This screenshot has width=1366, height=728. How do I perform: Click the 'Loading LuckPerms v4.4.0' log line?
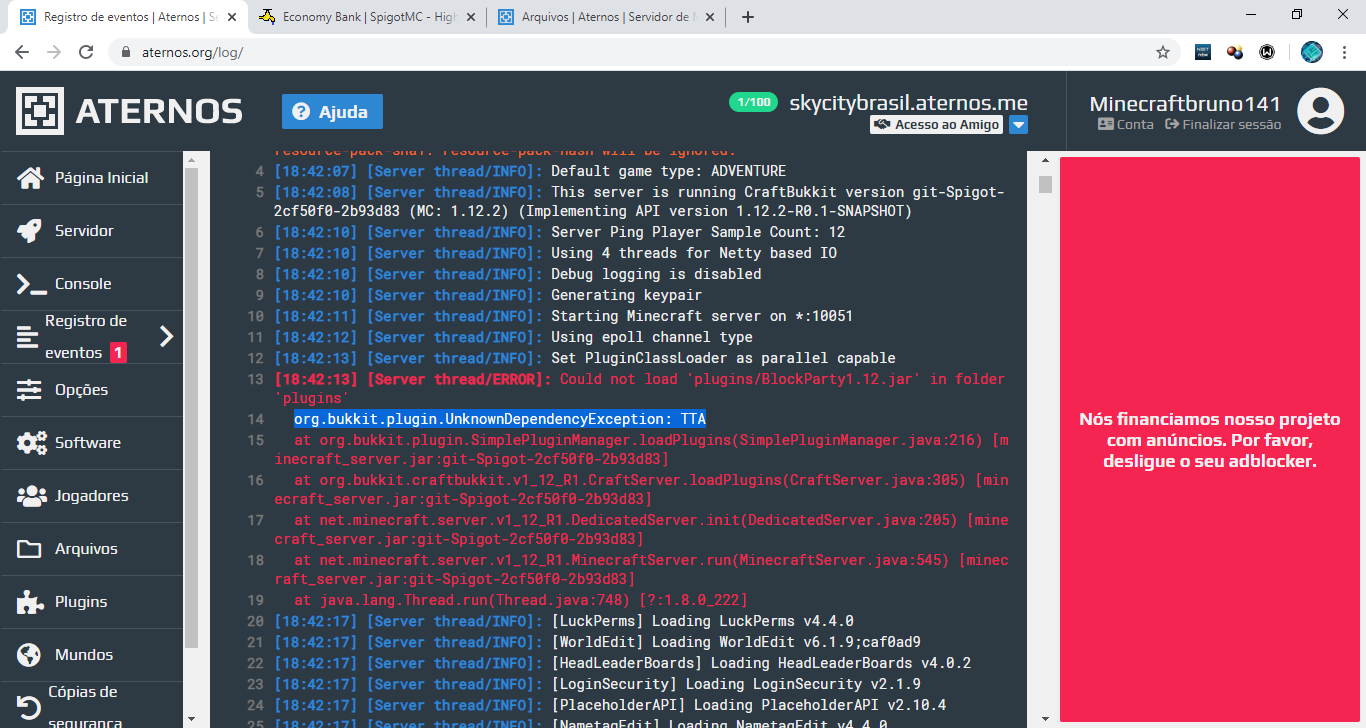point(564,621)
